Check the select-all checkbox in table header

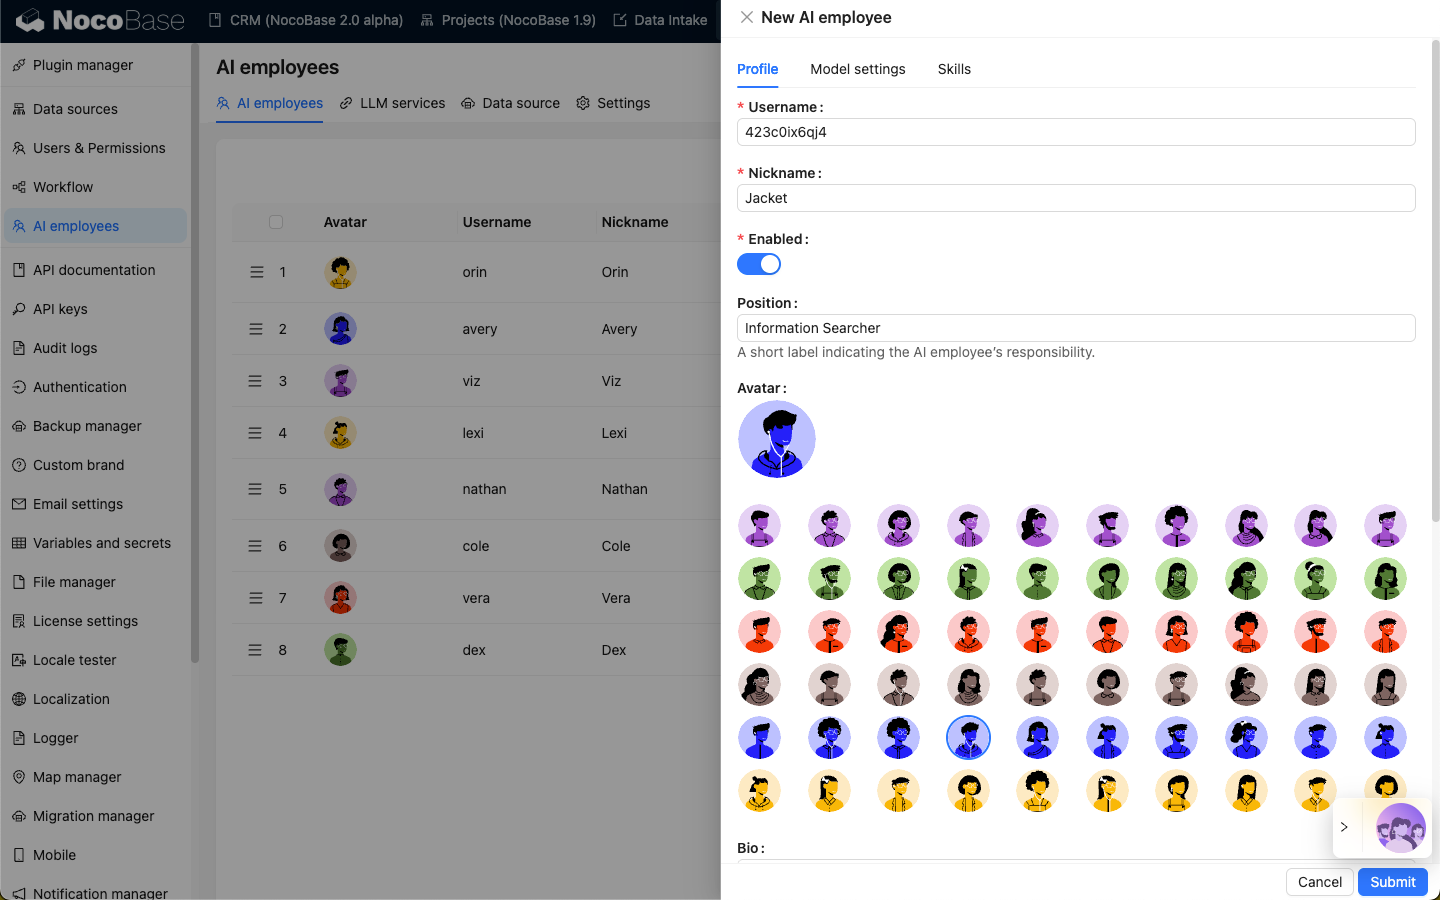click(x=276, y=222)
